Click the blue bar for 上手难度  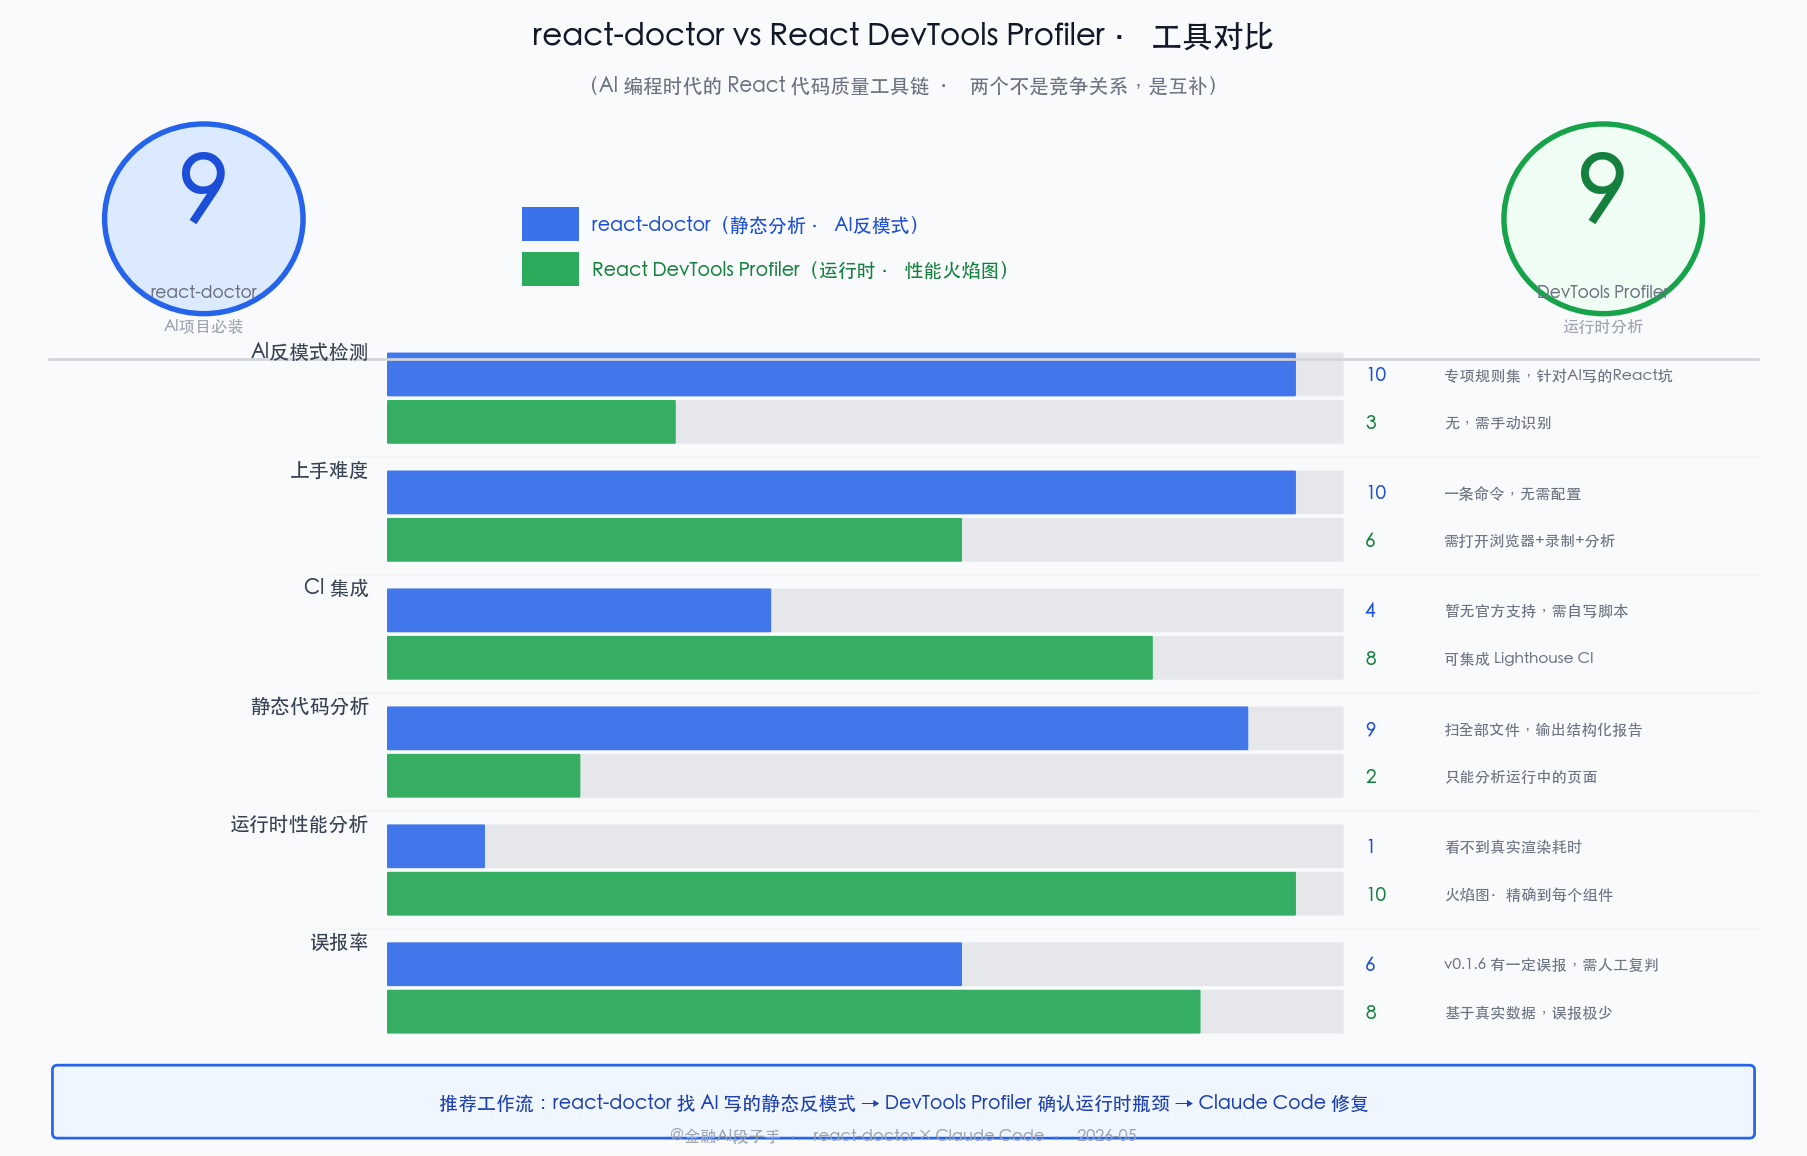tap(841, 492)
